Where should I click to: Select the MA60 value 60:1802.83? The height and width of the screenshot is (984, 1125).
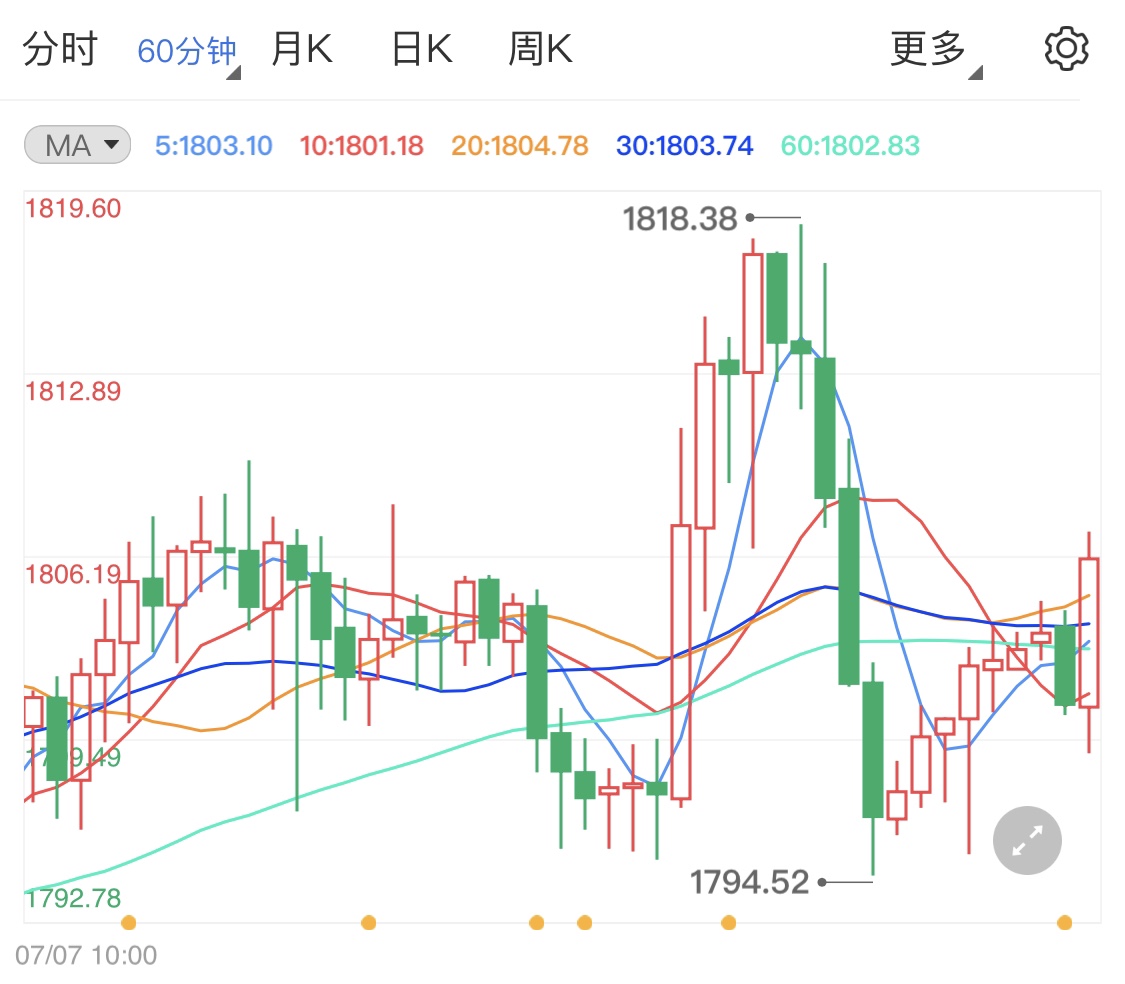coord(850,146)
